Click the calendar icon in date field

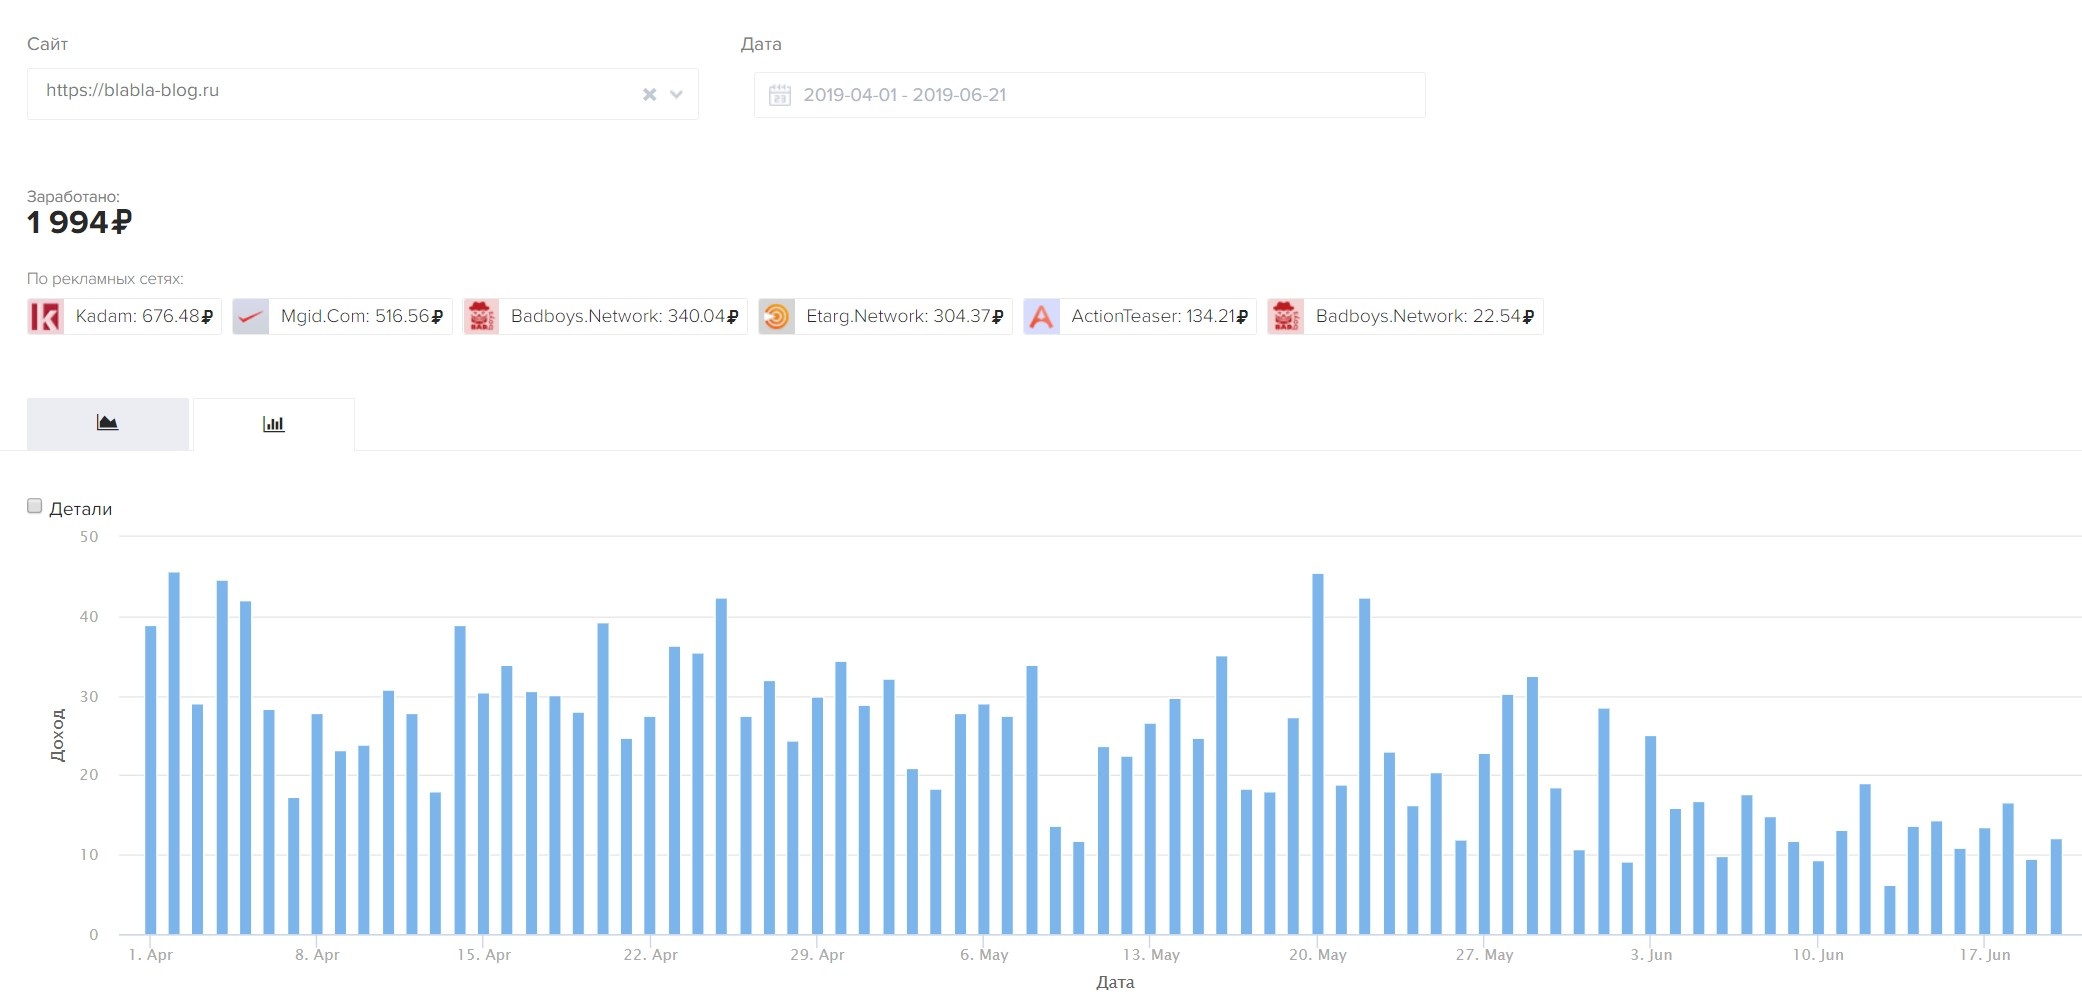point(780,95)
